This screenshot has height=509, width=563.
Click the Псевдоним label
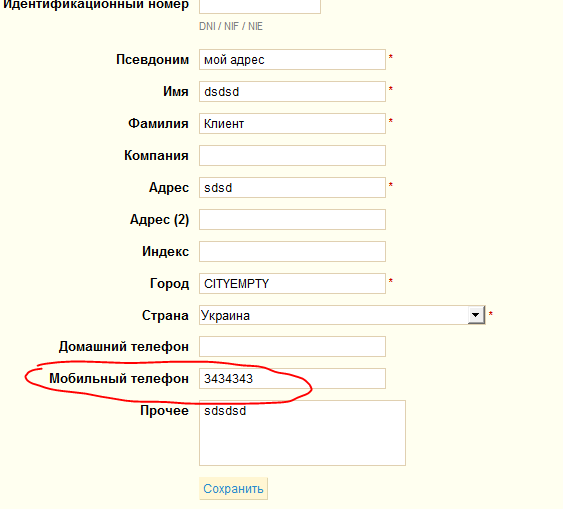[153, 60]
